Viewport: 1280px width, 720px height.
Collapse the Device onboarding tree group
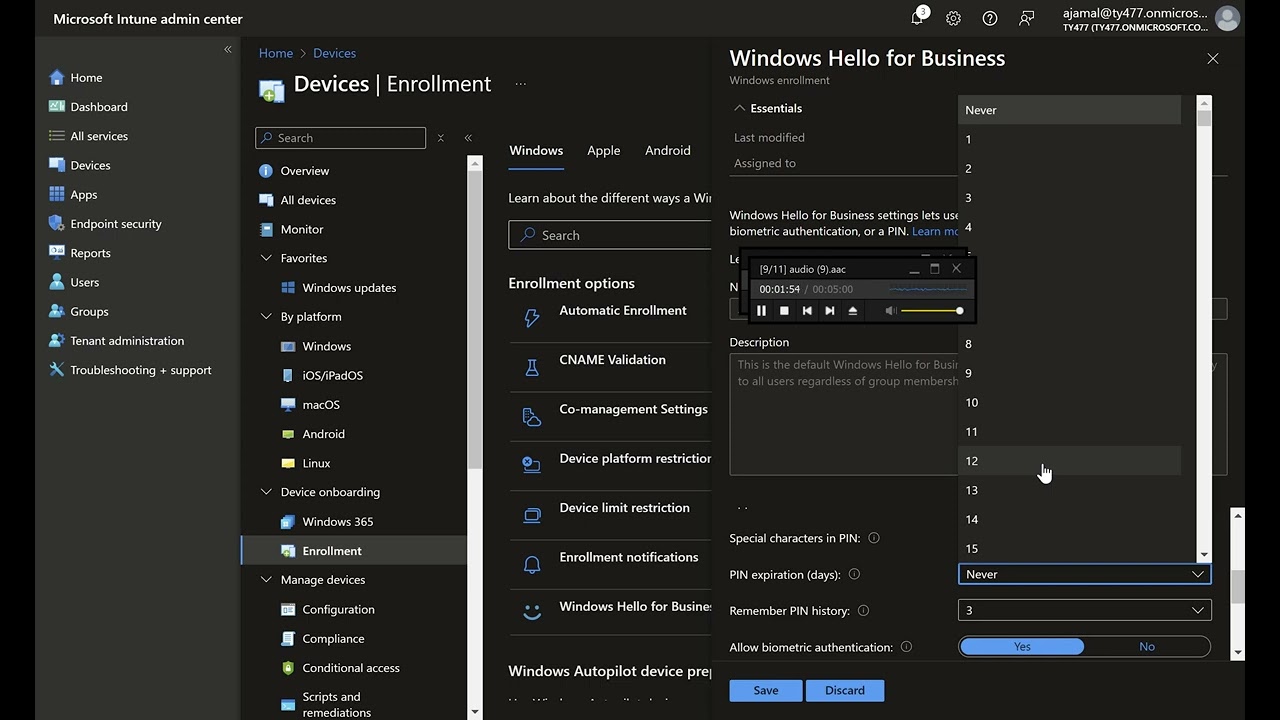[266, 492]
